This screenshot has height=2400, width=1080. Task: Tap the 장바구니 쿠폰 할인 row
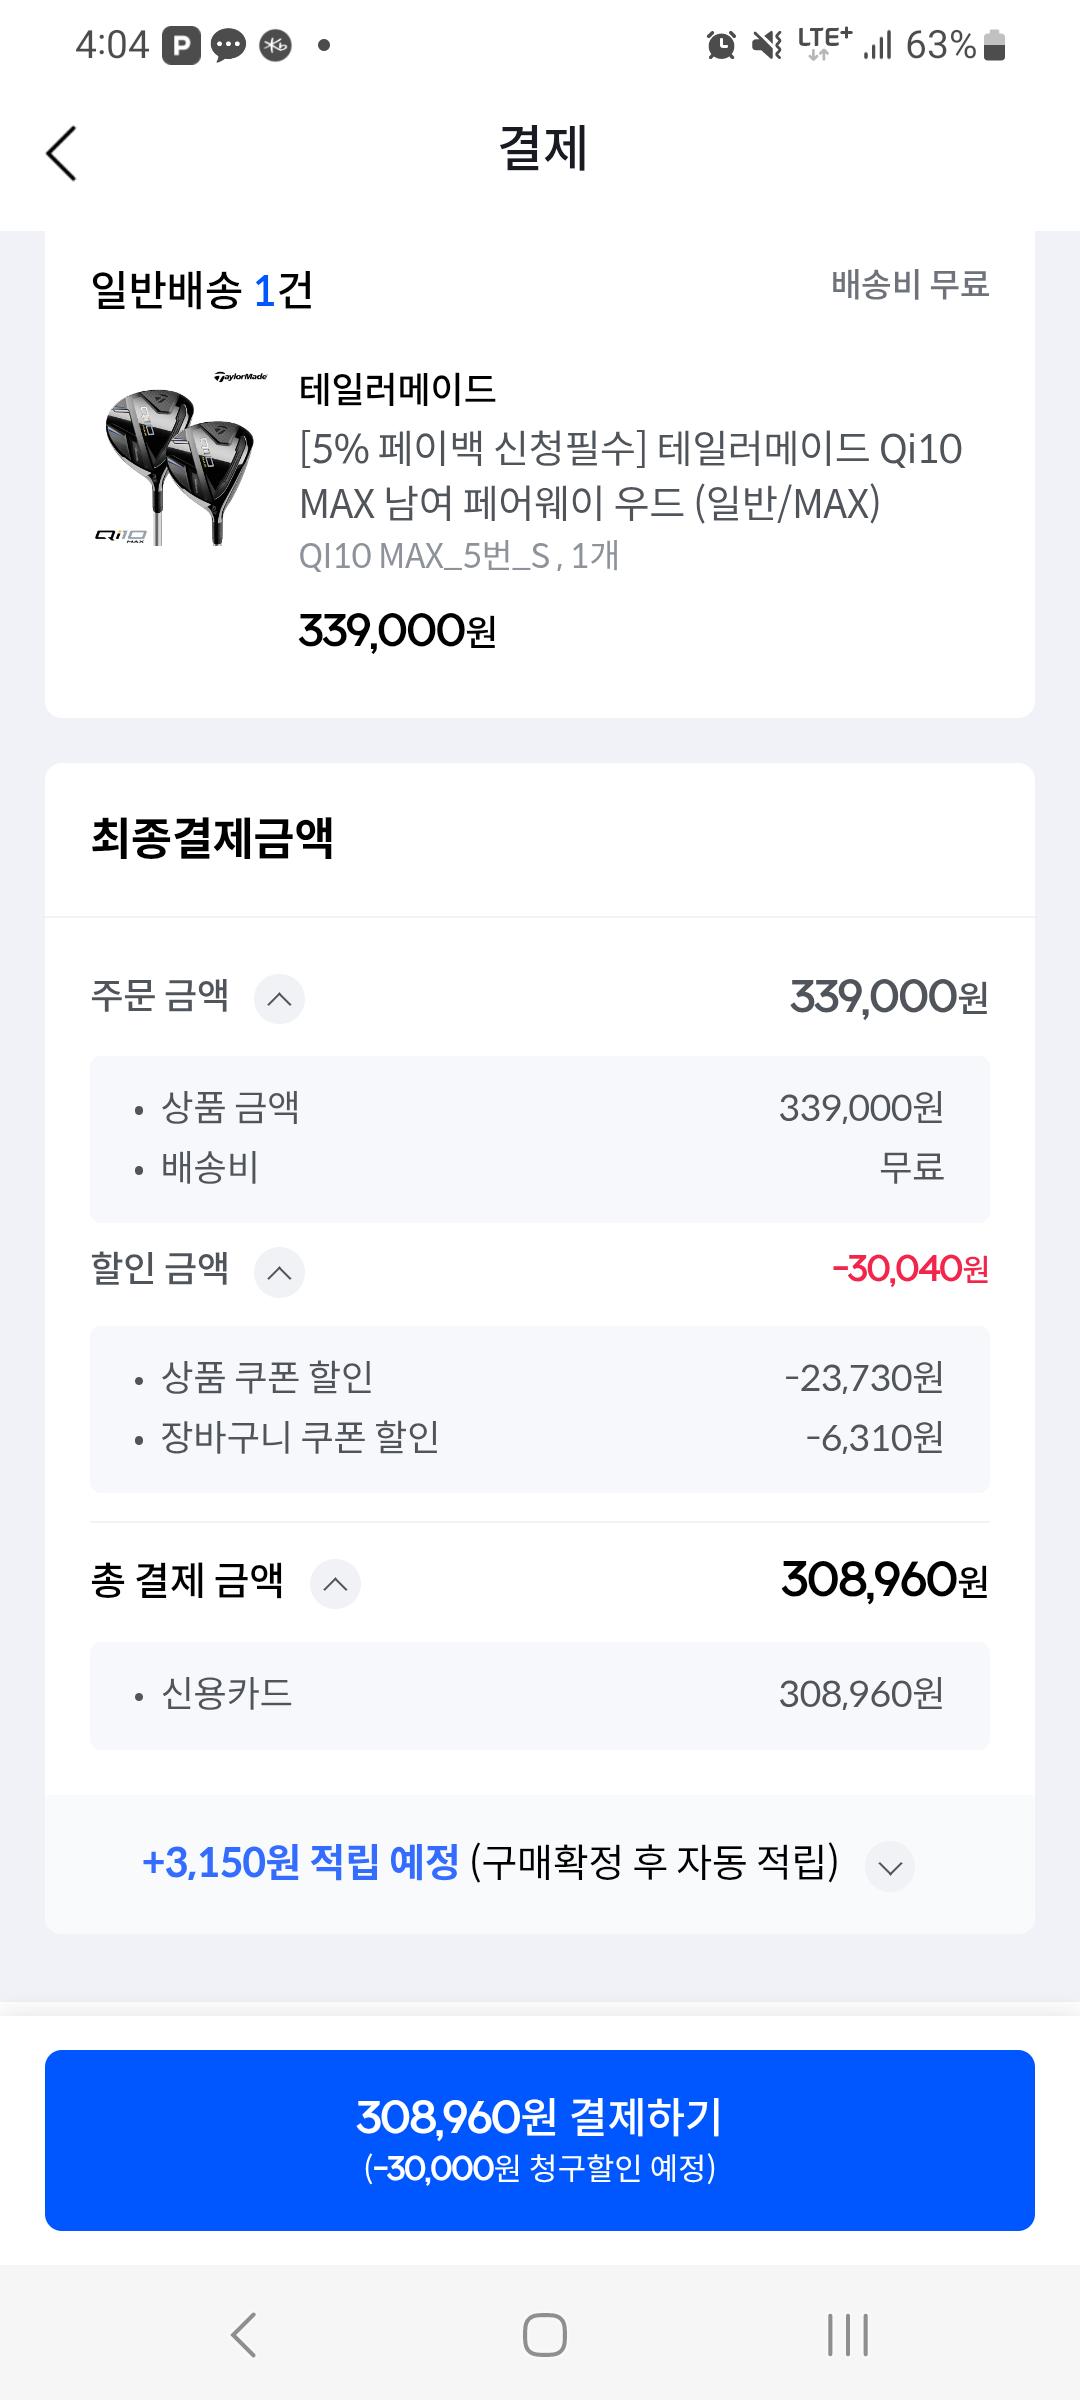[x=540, y=1438]
